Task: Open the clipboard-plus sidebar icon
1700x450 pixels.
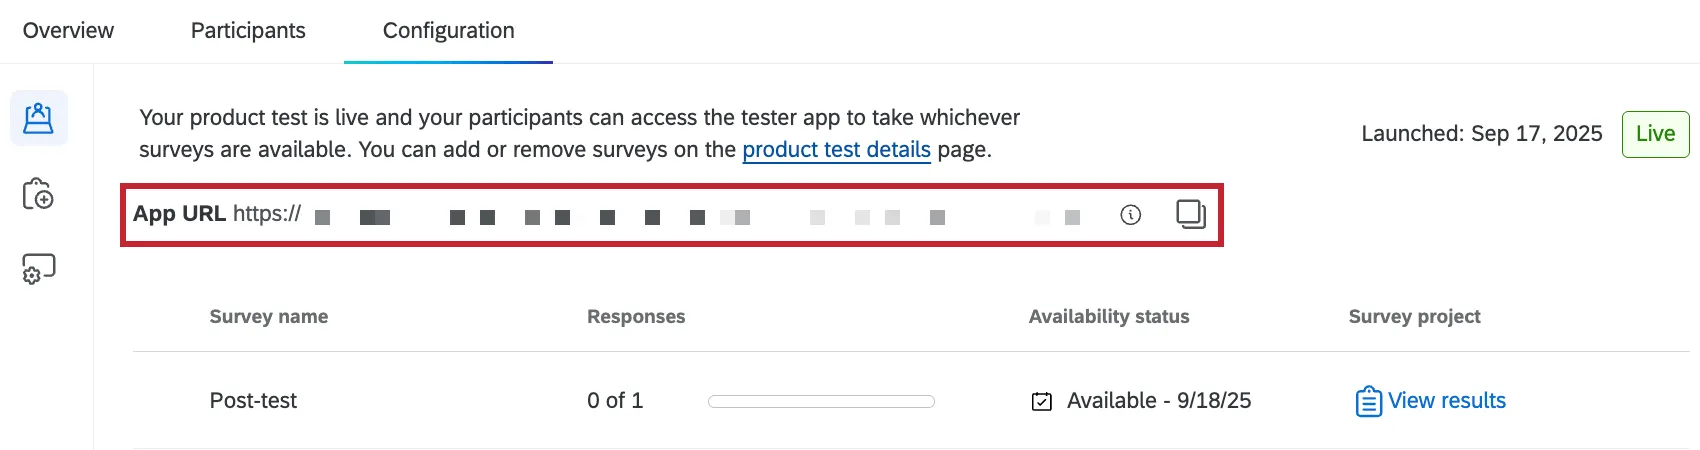Action: (x=38, y=194)
